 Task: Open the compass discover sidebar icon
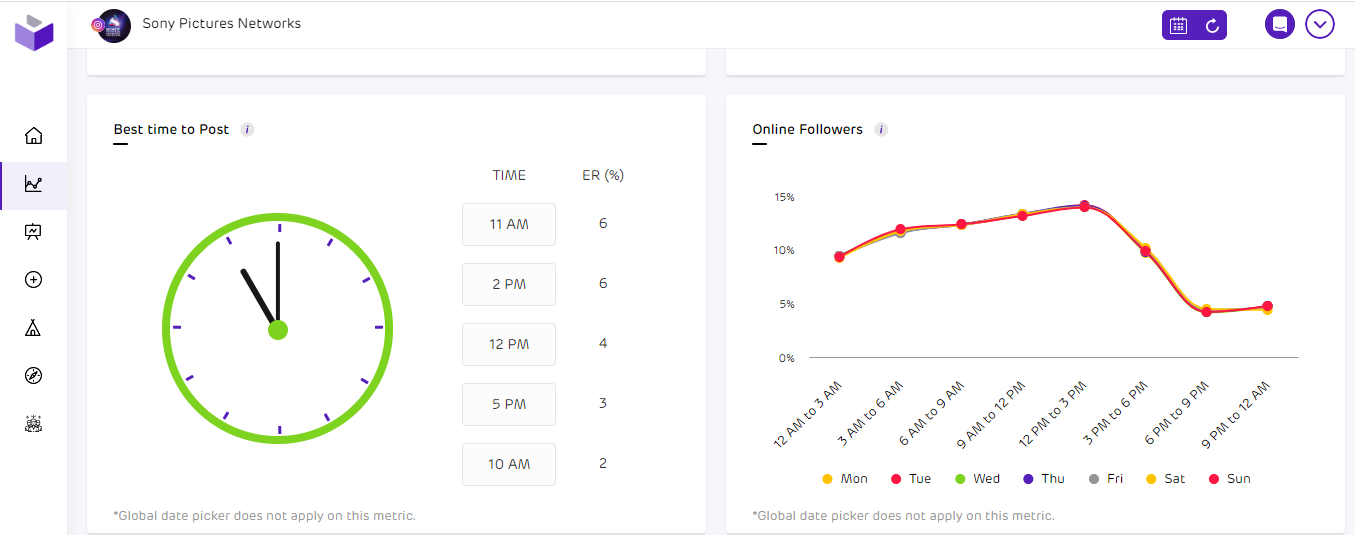tap(33, 376)
